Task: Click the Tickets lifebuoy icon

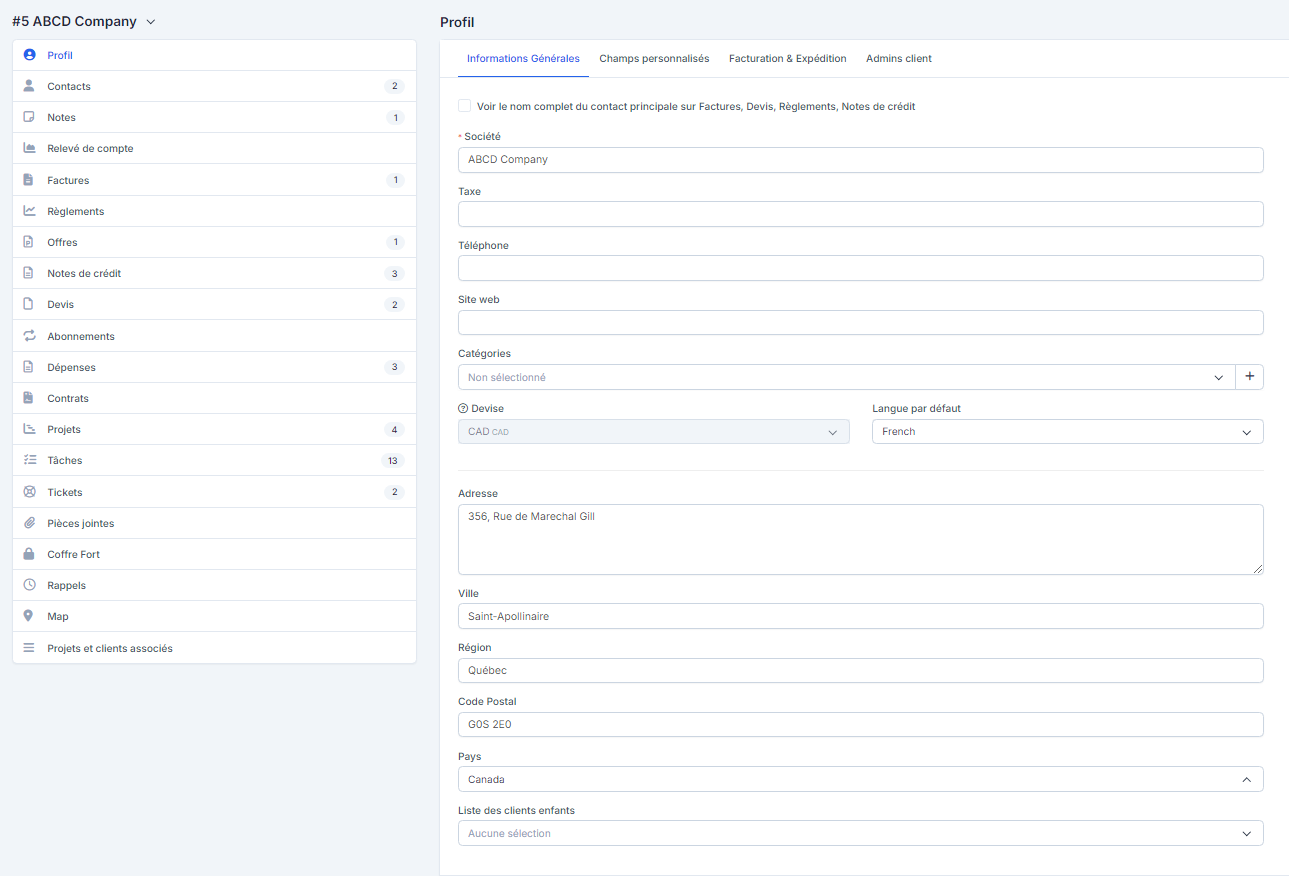Action: click(x=29, y=492)
